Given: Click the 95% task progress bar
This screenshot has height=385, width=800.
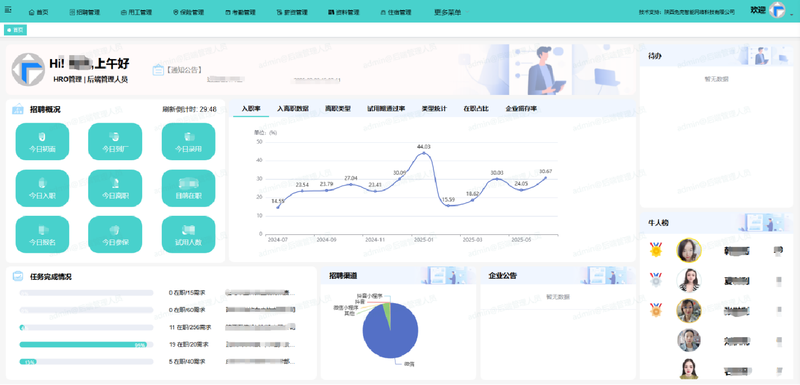Looking at the screenshot, I should [x=86, y=345].
